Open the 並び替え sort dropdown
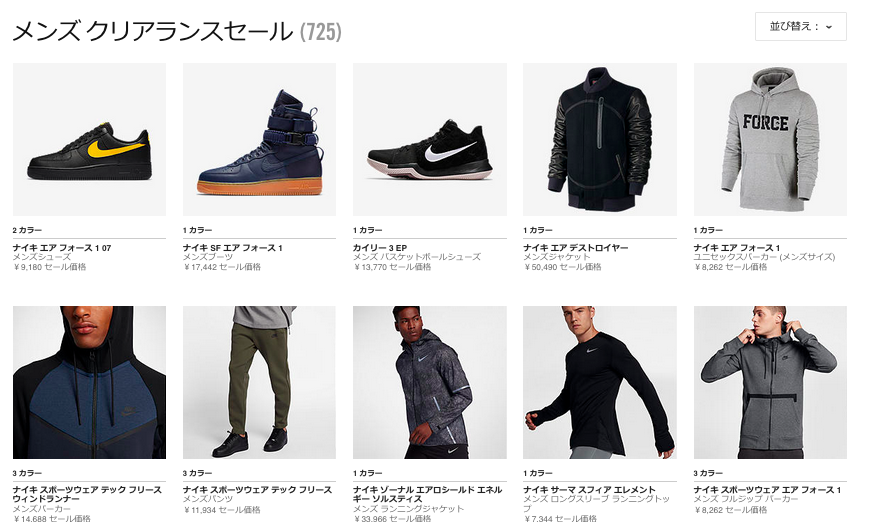 pyautogui.click(x=800, y=27)
